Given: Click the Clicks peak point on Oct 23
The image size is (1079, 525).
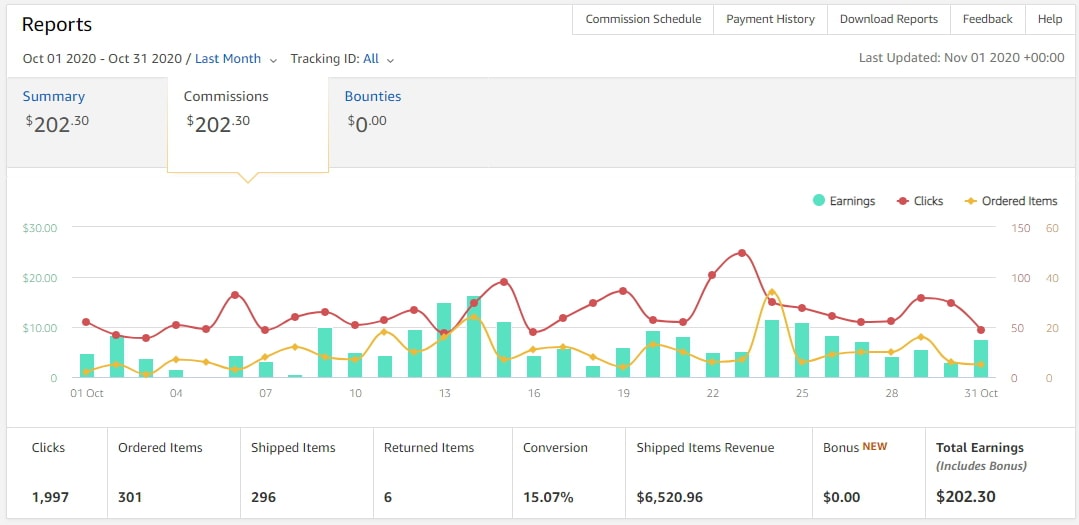Looking at the screenshot, I should (x=741, y=253).
